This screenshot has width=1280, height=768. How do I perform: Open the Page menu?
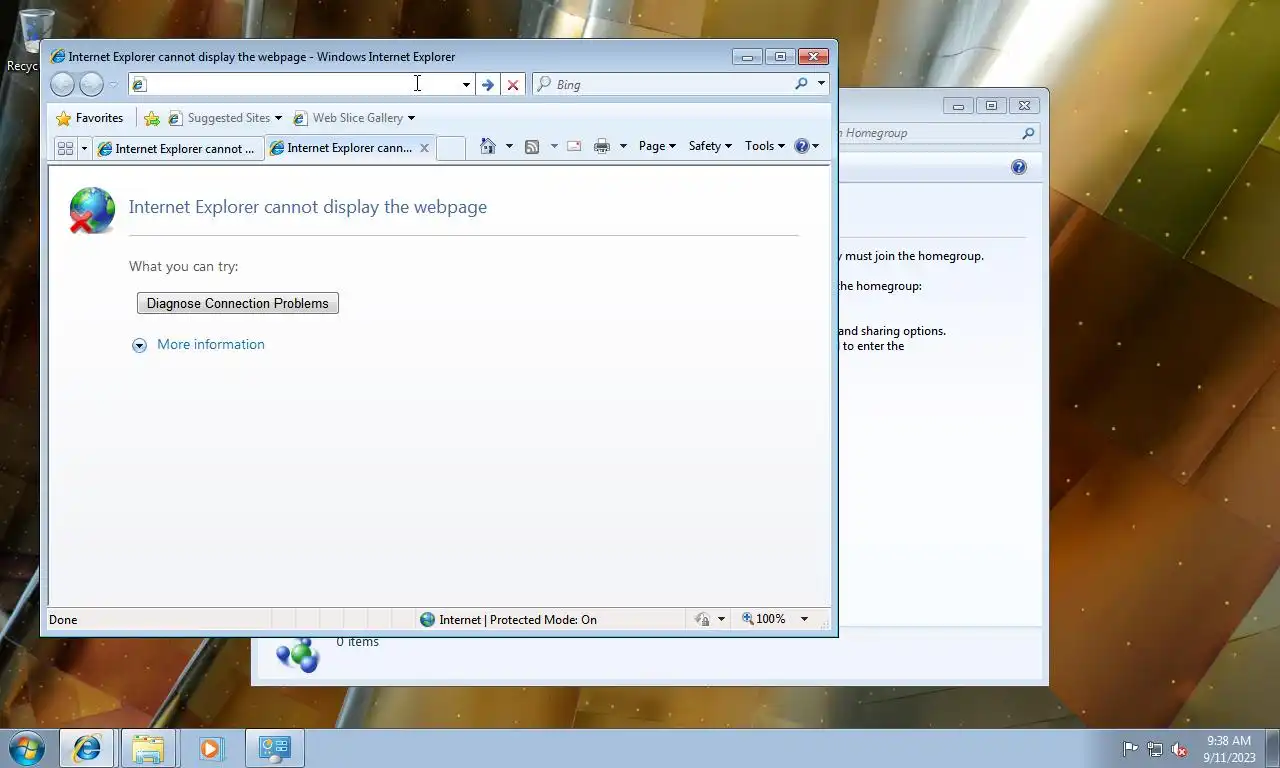pyautogui.click(x=657, y=146)
